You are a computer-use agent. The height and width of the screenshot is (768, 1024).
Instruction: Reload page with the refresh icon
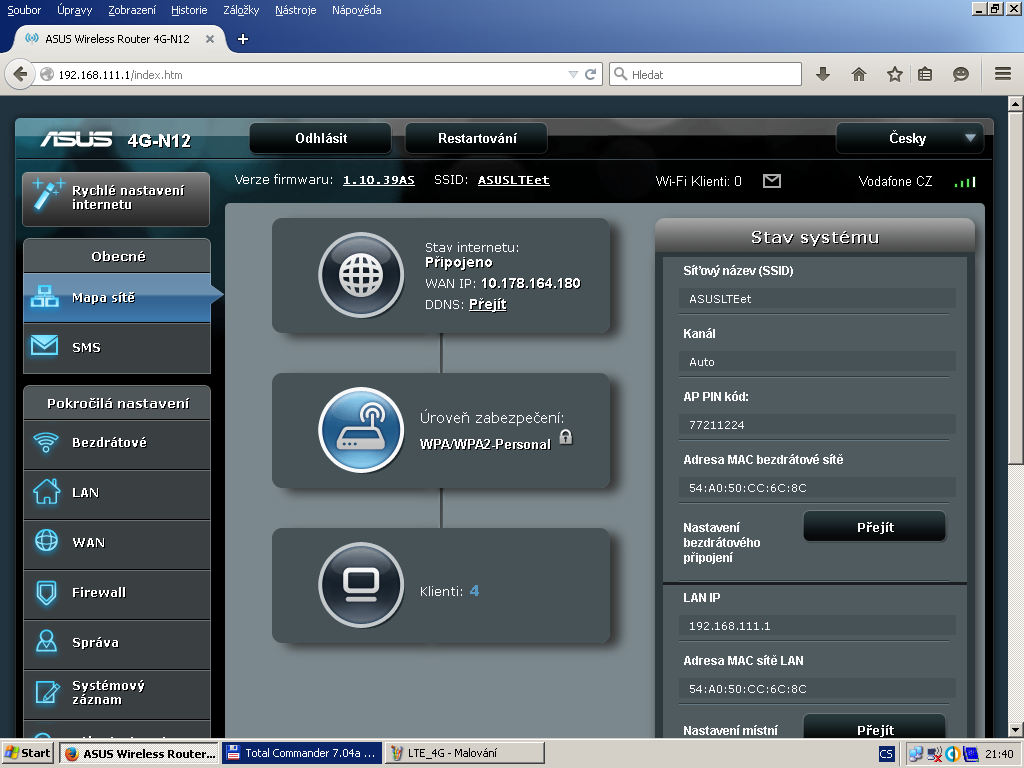pos(591,74)
